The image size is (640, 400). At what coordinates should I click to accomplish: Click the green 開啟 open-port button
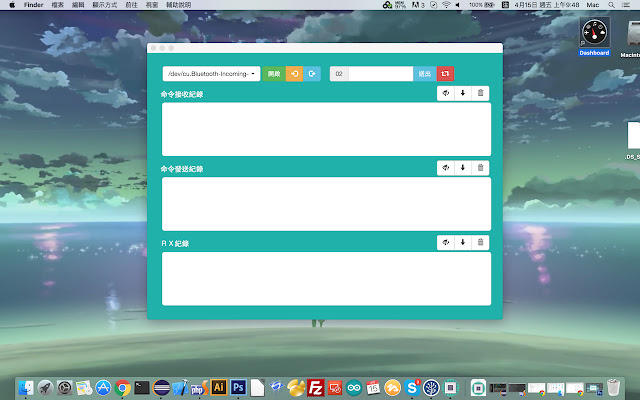(274, 74)
